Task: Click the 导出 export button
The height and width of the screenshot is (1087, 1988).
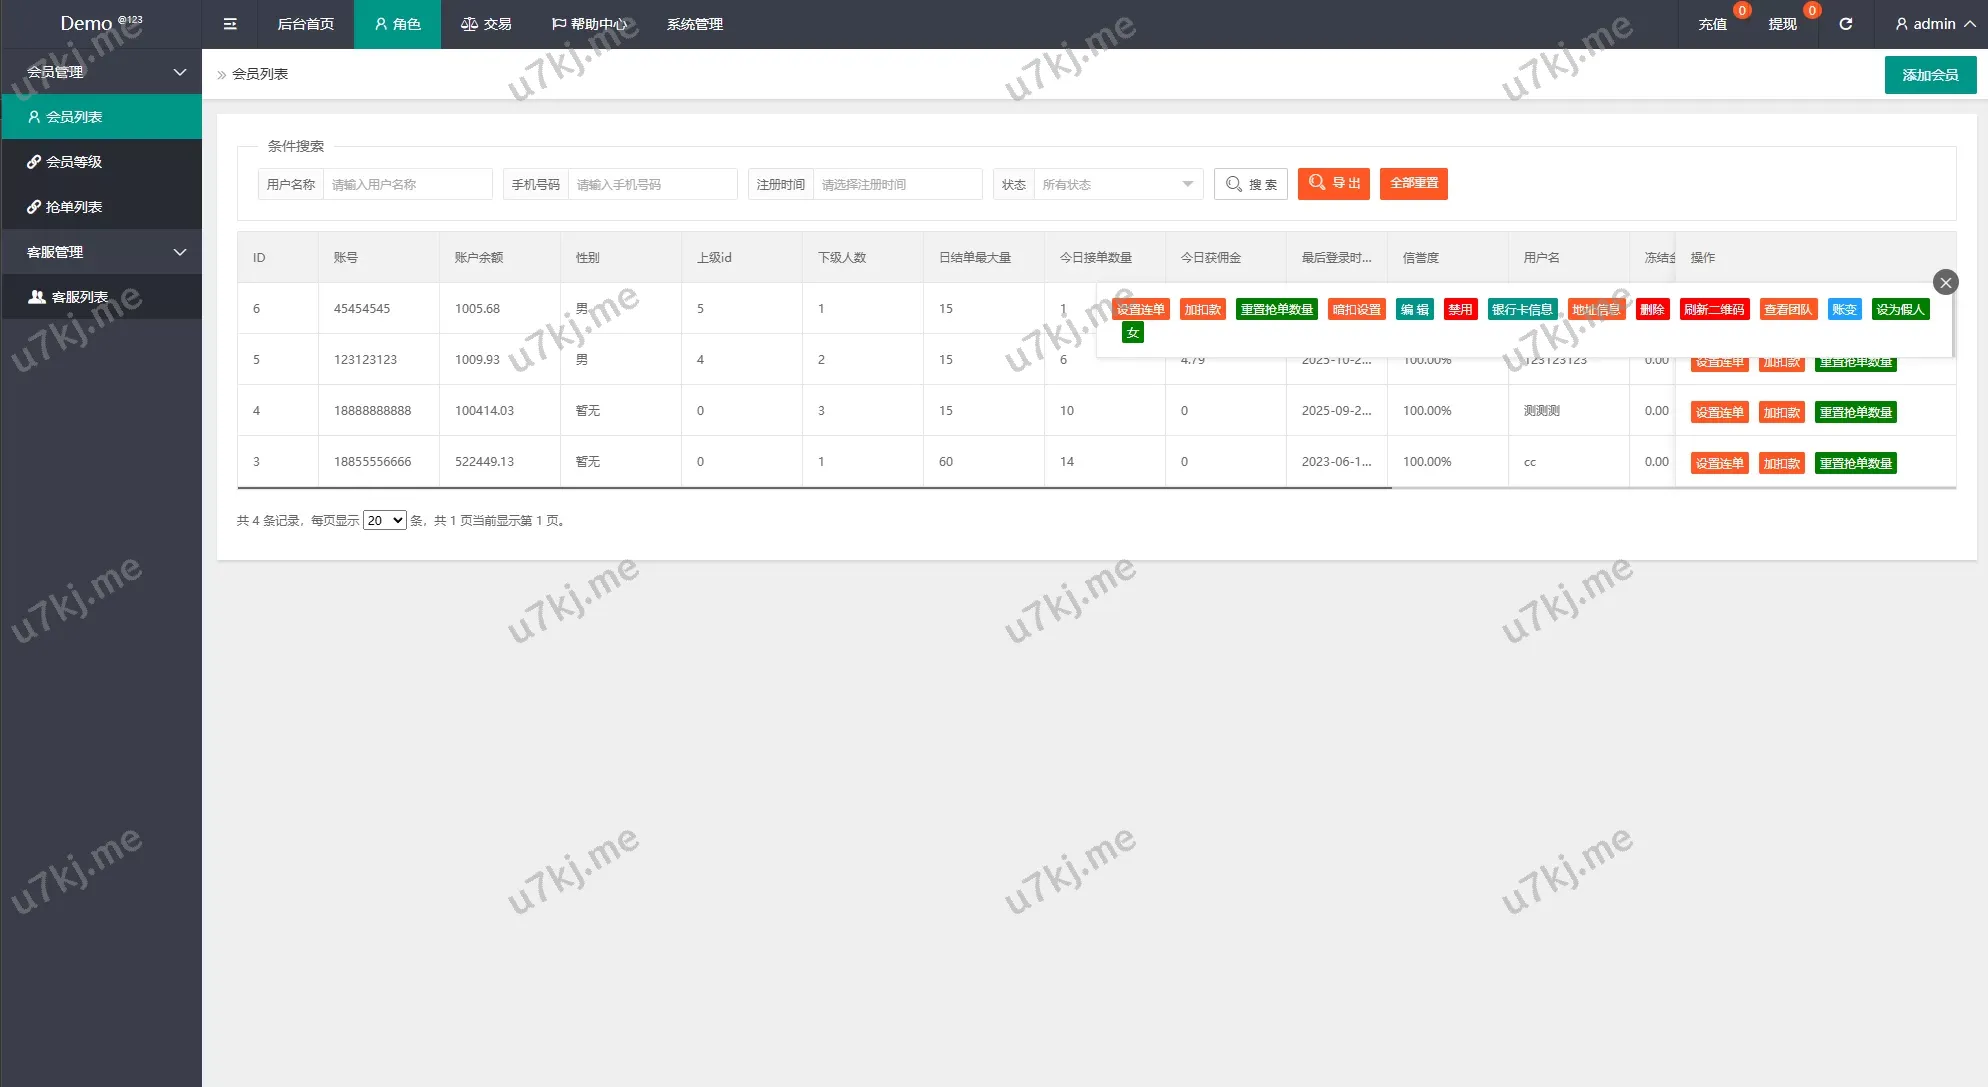Action: click(x=1334, y=184)
